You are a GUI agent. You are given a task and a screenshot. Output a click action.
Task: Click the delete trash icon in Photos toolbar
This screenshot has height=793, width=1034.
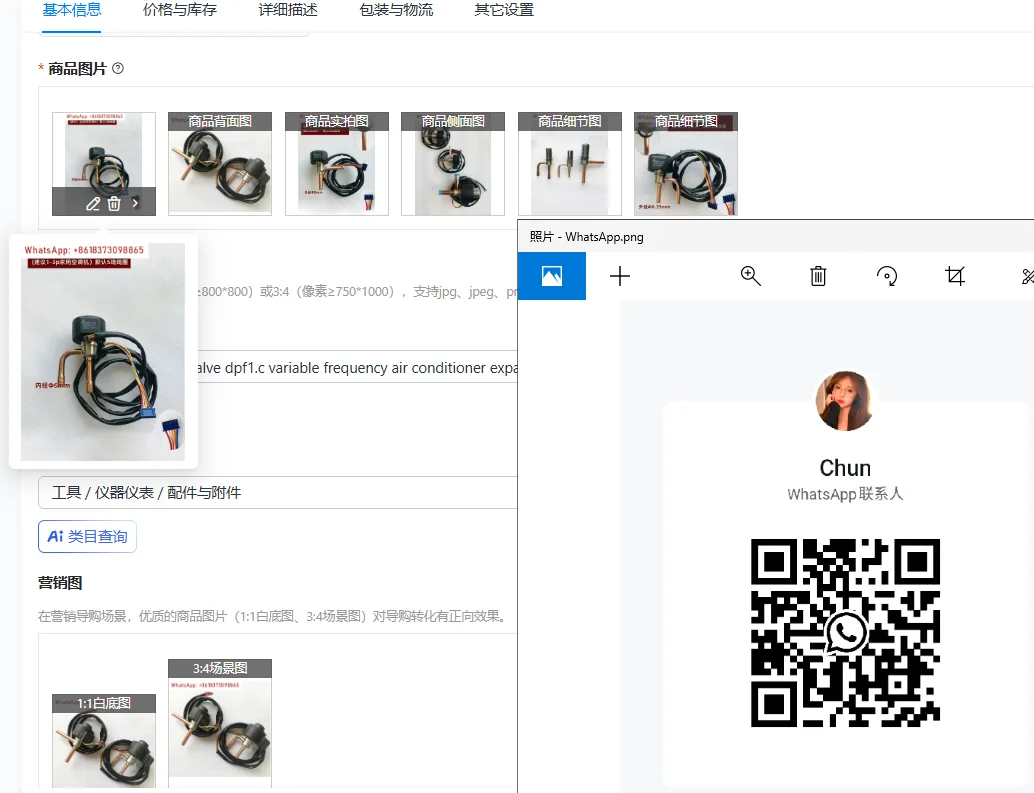tap(818, 276)
